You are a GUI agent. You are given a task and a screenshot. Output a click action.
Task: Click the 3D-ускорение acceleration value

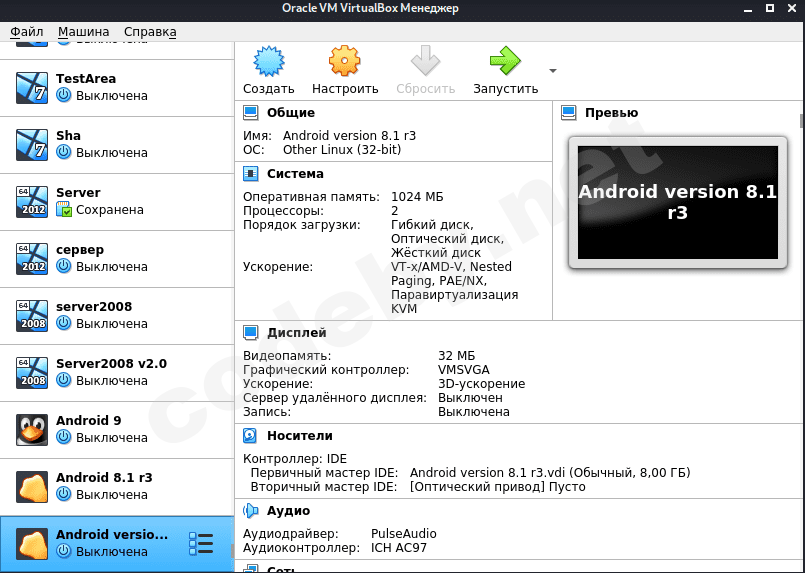[482, 384]
